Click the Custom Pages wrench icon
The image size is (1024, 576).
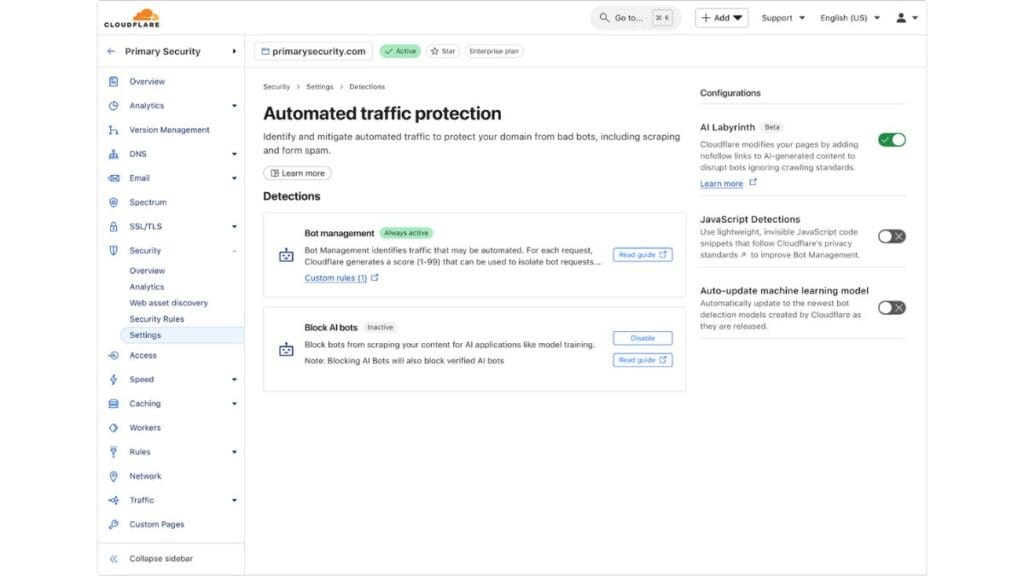point(114,524)
